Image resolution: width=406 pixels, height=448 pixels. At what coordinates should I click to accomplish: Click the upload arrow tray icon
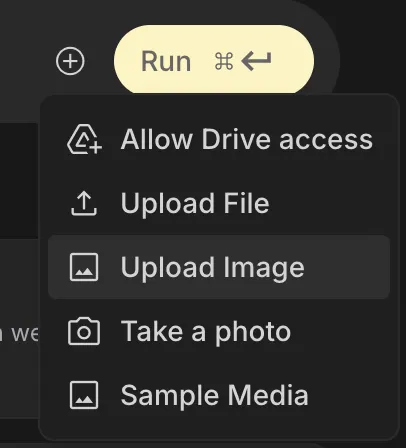pos(84,203)
